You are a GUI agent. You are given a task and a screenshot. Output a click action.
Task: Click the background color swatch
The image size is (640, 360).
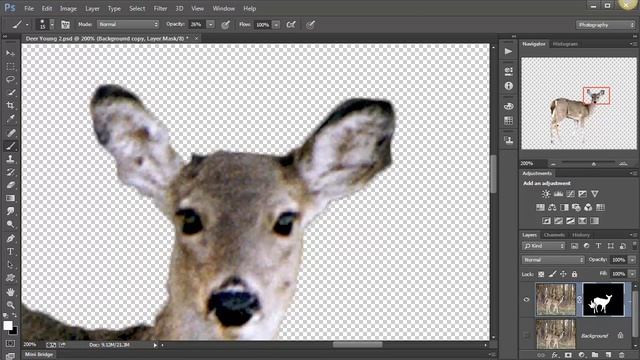[15, 331]
